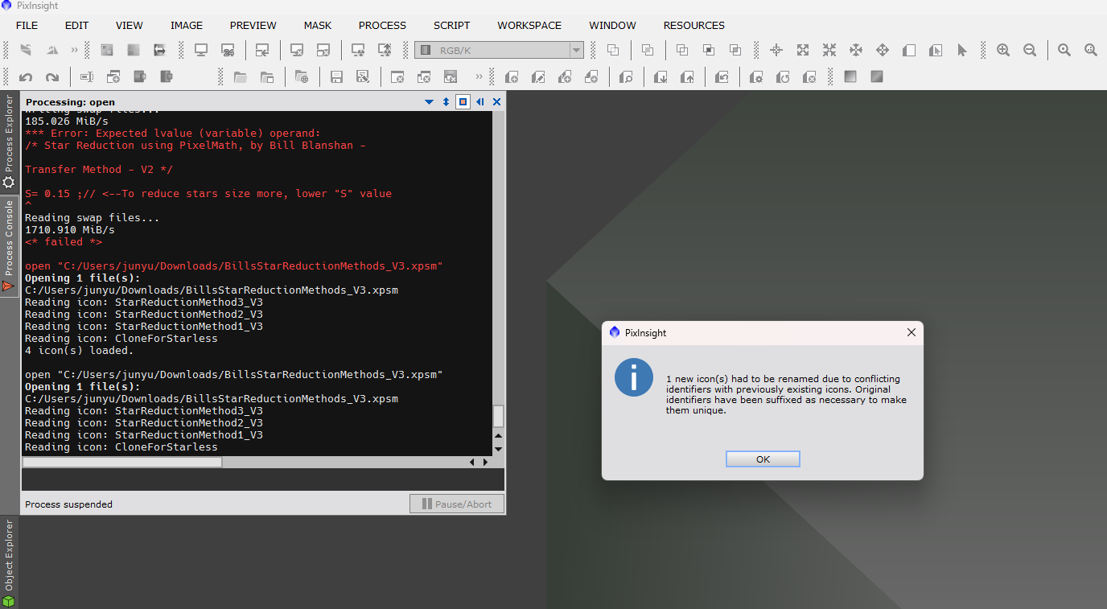Click the Redo arrow in the toolbar
The height and width of the screenshot is (609, 1107).
(52, 77)
